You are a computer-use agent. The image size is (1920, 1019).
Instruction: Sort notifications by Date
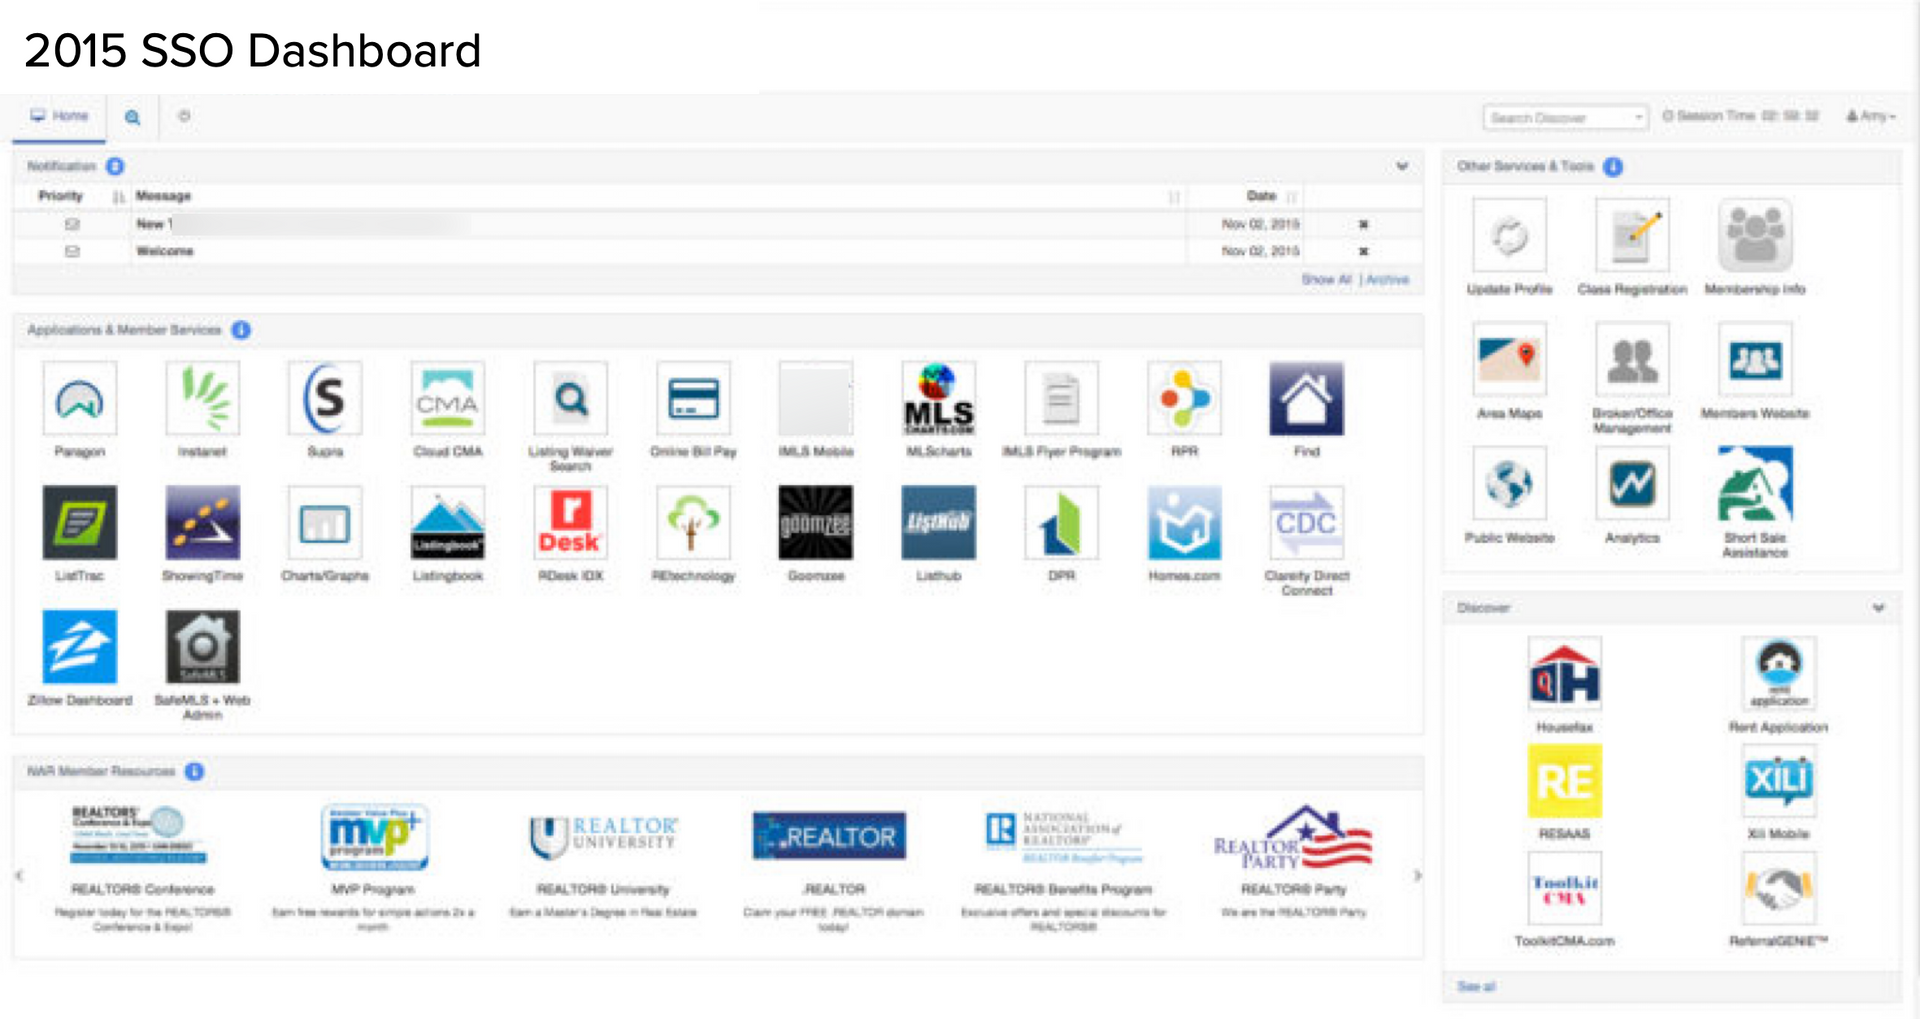tap(1262, 196)
